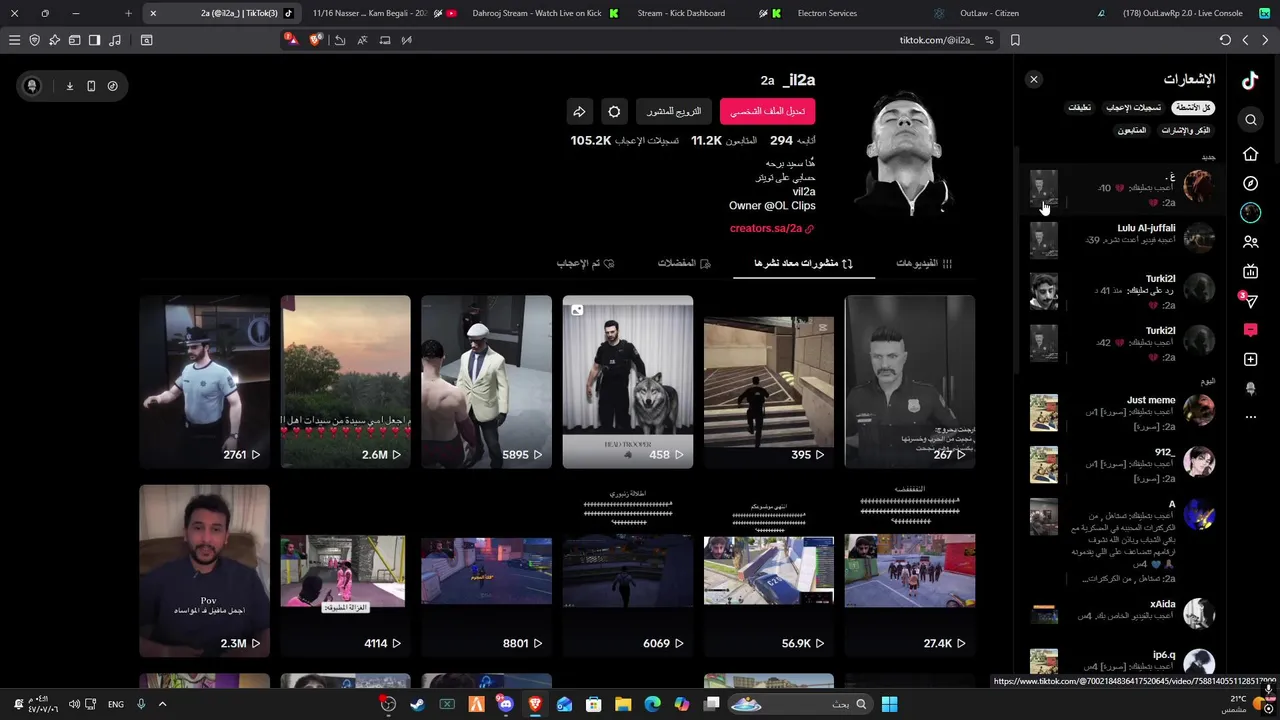This screenshot has height=720, width=1280.
Task: Open the music note toolbar icon
Action: click(x=114, y=40)
